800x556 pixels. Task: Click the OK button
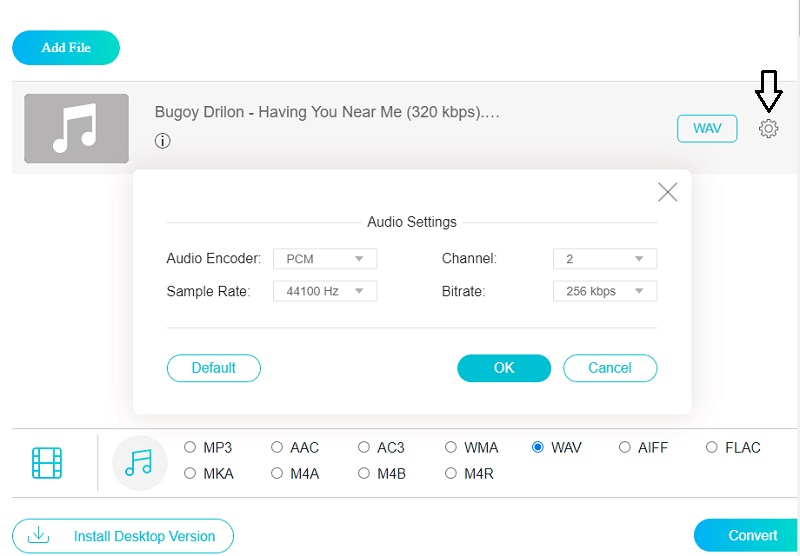click(x=504, y=368)
